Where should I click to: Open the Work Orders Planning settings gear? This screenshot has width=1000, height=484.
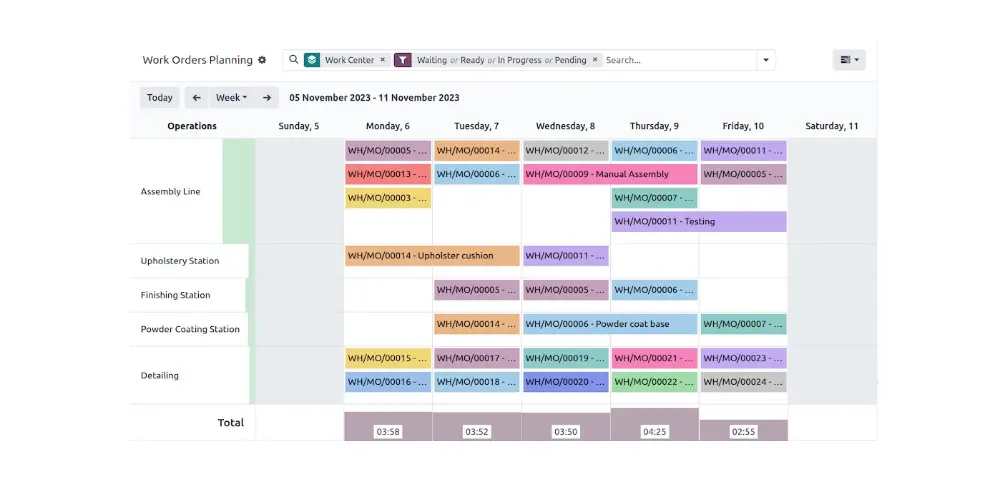pyautogui.click(x=262, y=60)
